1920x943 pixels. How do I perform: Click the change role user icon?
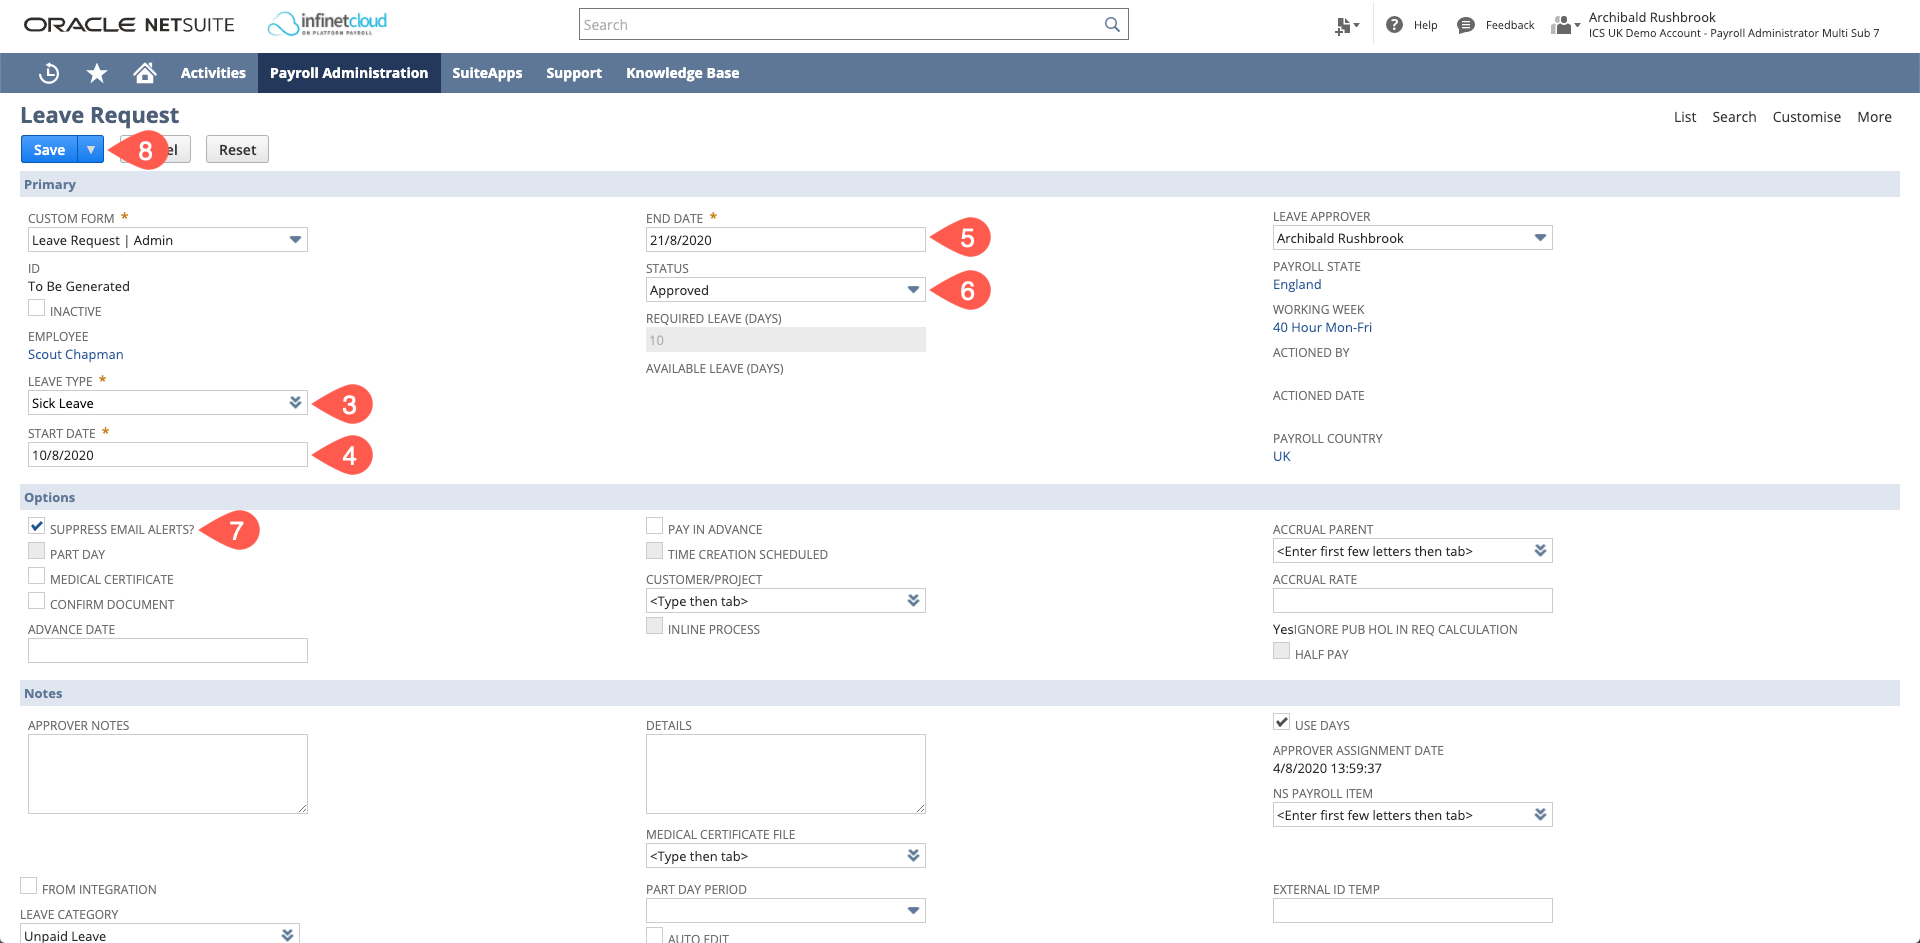1563,25
